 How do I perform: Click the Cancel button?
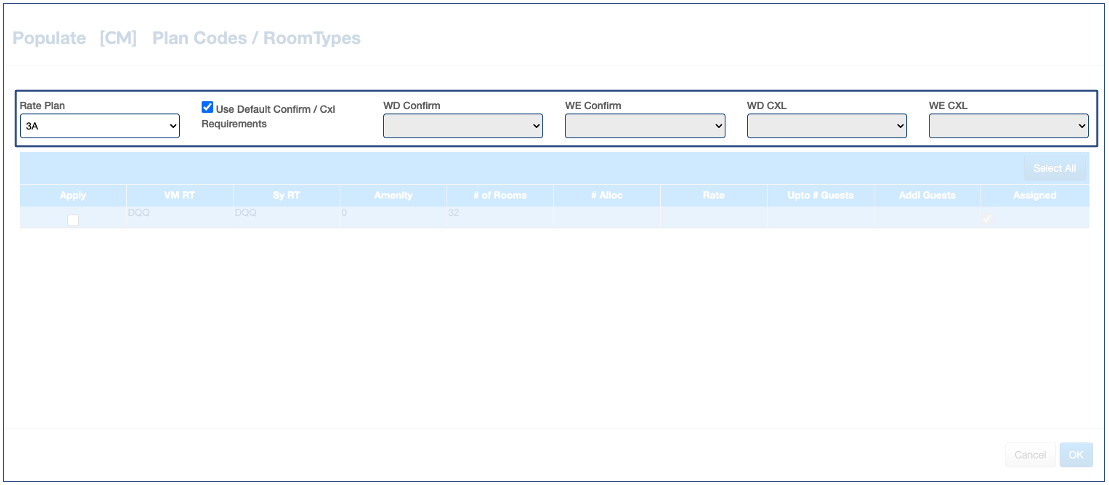pos(1030,455)
